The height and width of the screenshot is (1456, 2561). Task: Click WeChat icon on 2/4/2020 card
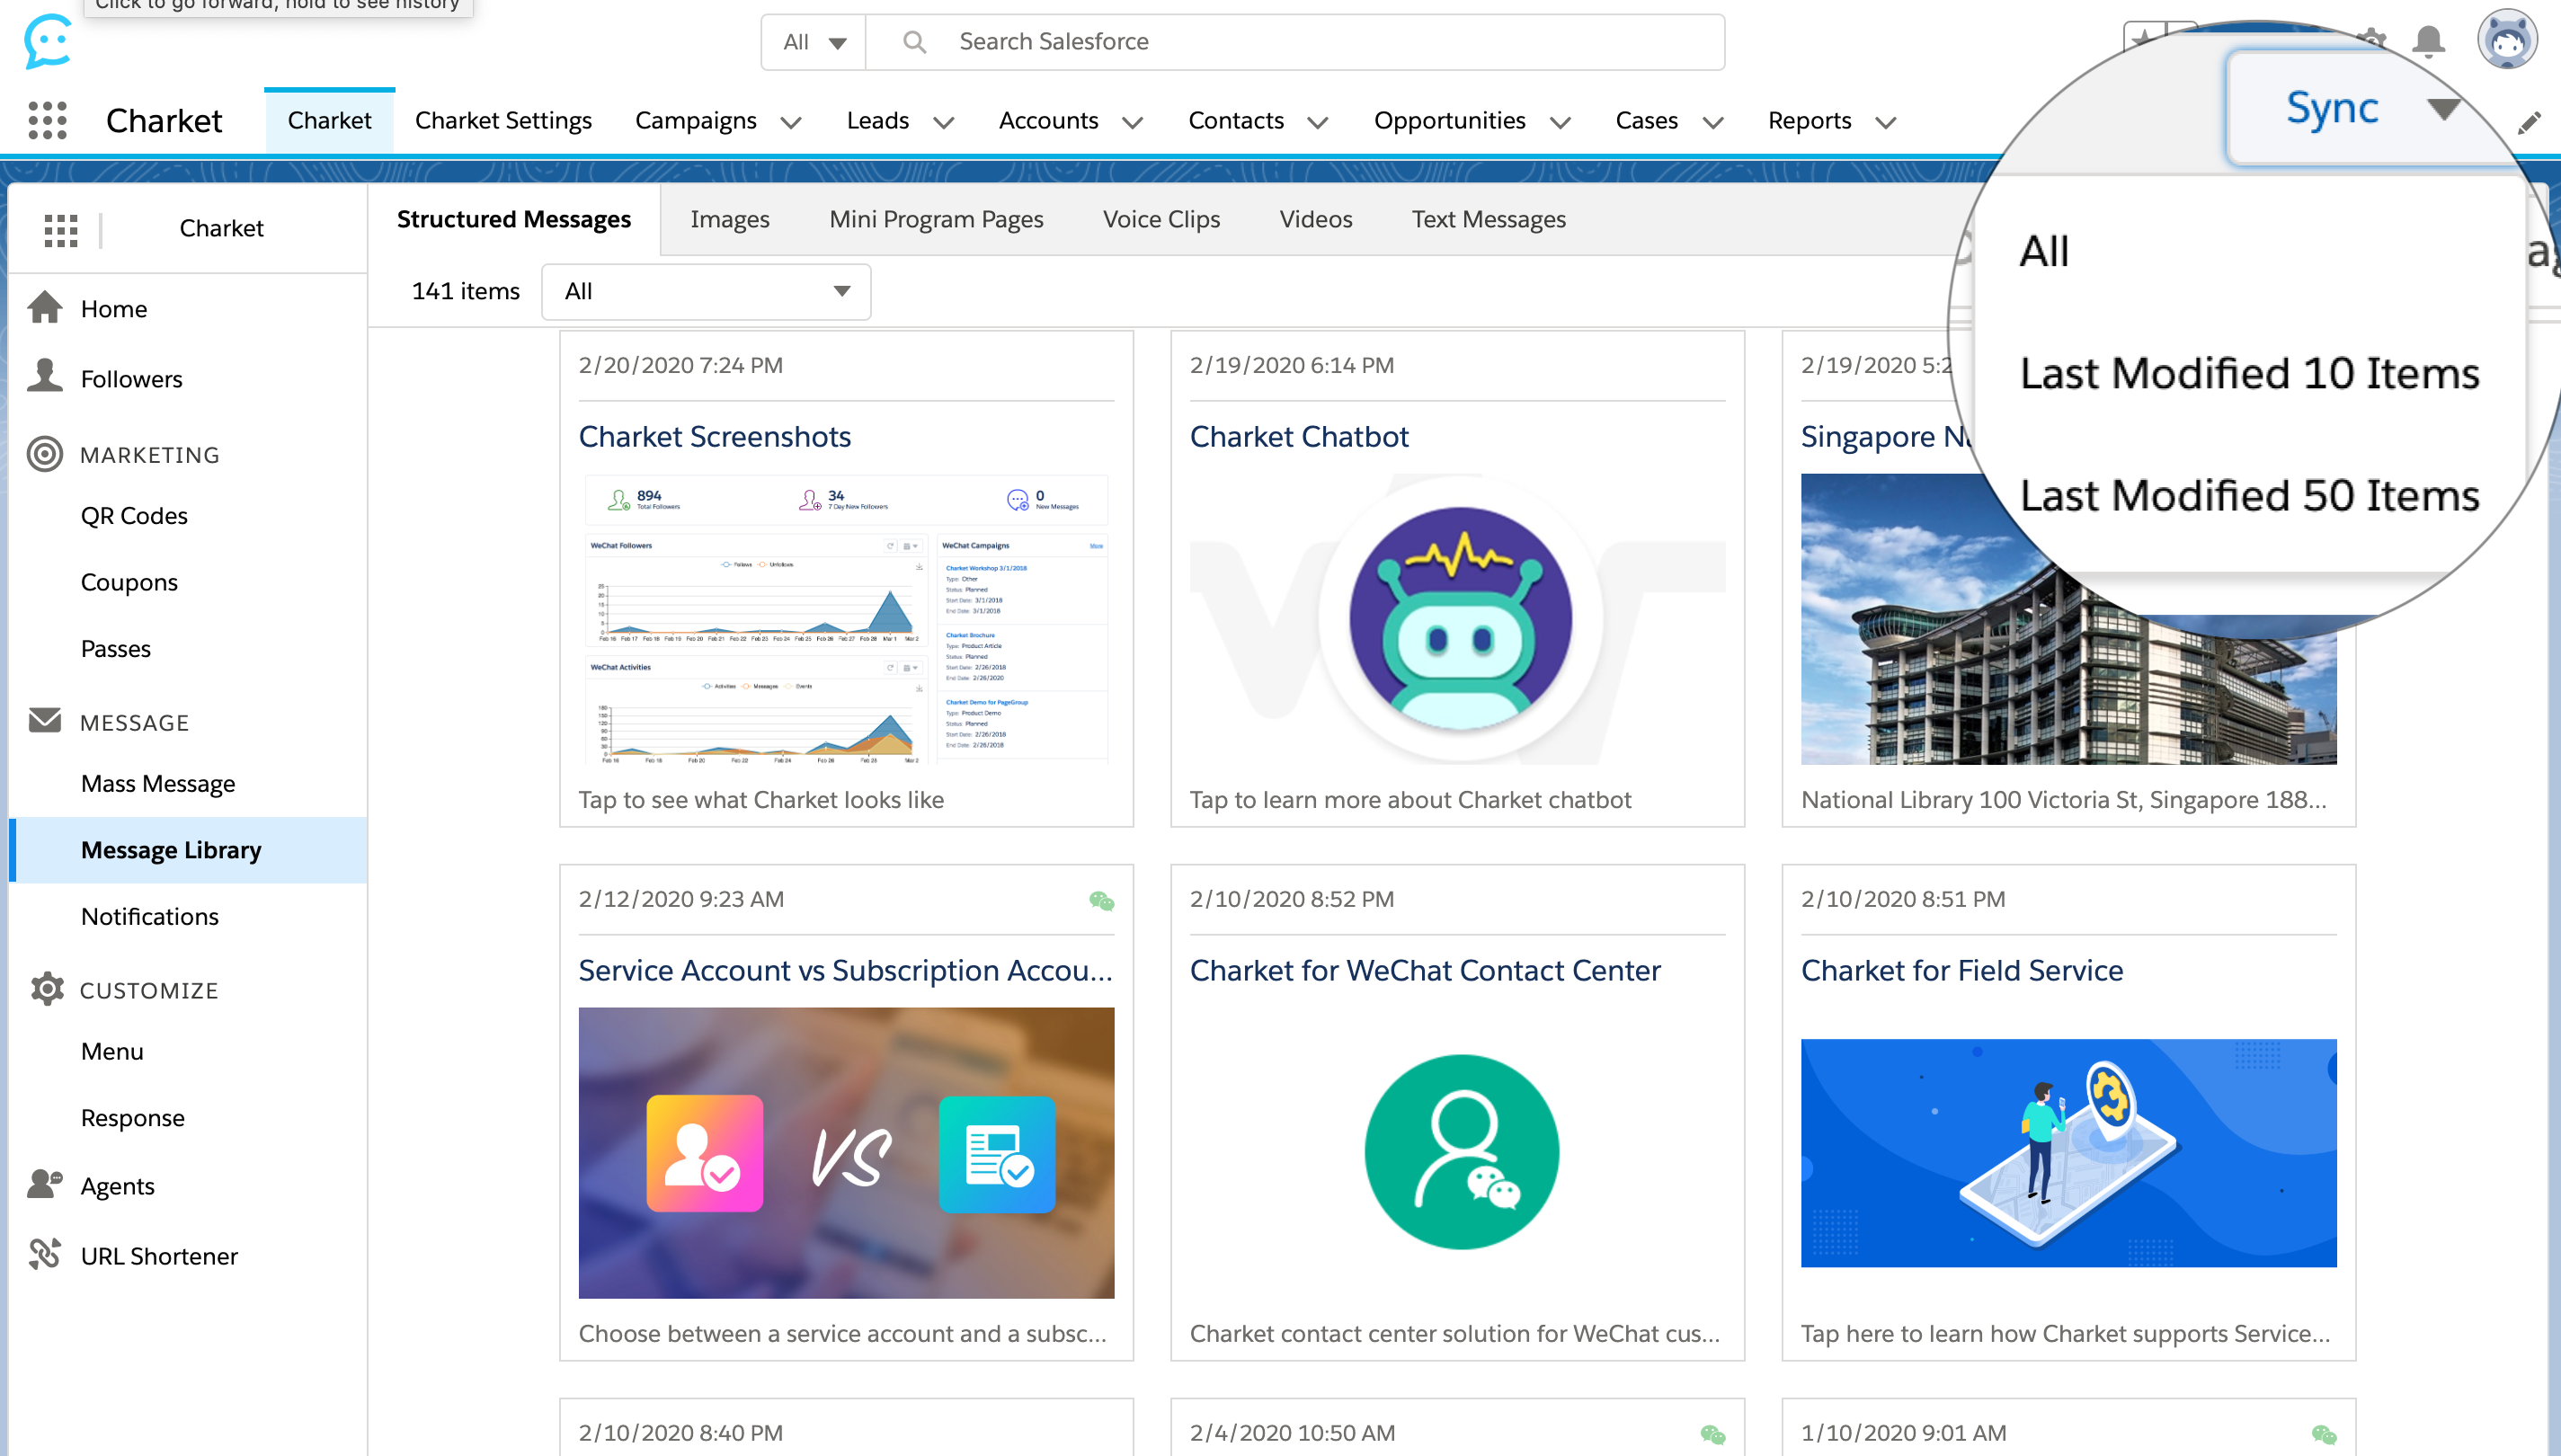(1712, 1435)
